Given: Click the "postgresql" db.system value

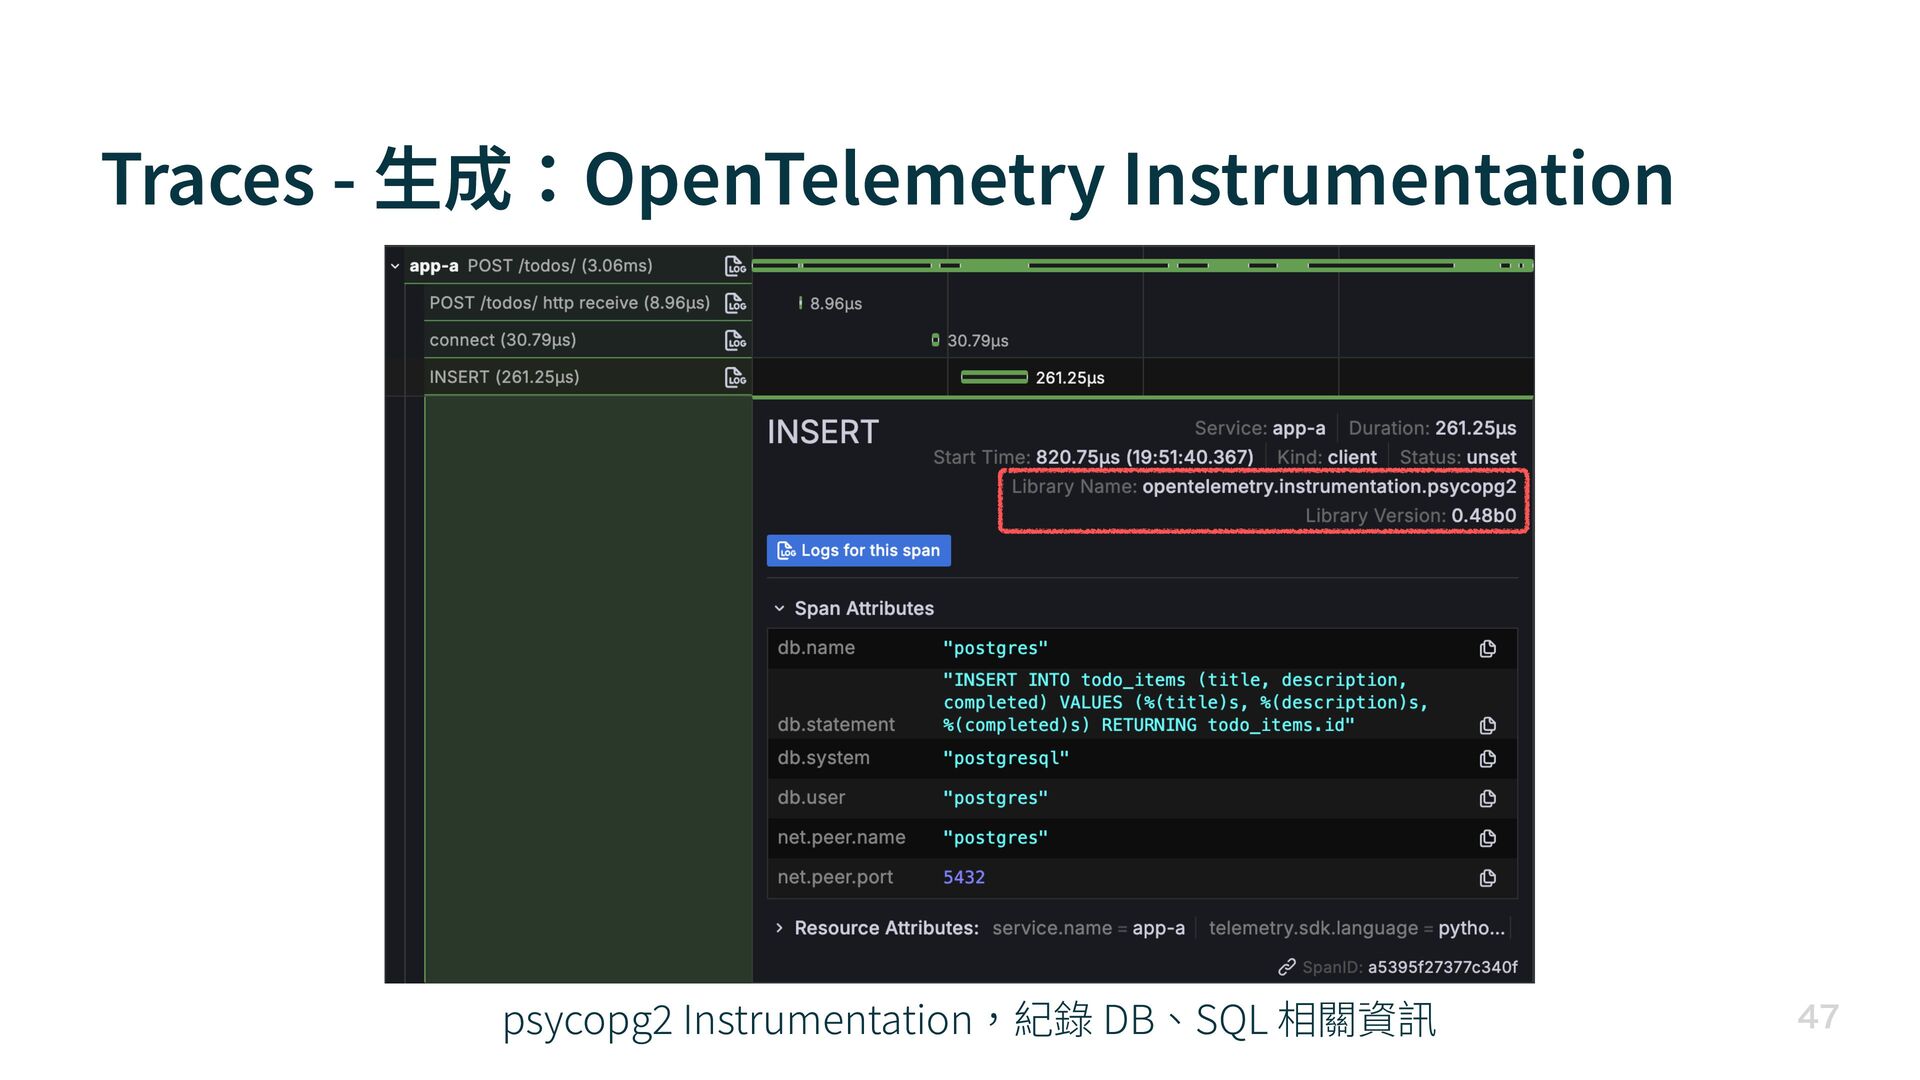Looking at the screenshot, I should point(1006,758).
